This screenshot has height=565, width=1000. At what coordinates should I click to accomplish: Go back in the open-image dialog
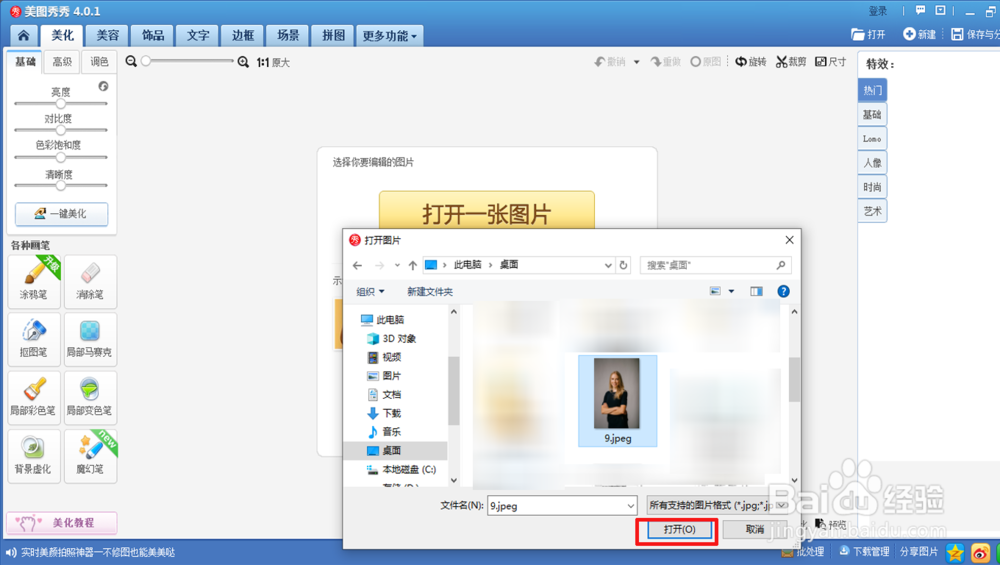click(357, 265)
